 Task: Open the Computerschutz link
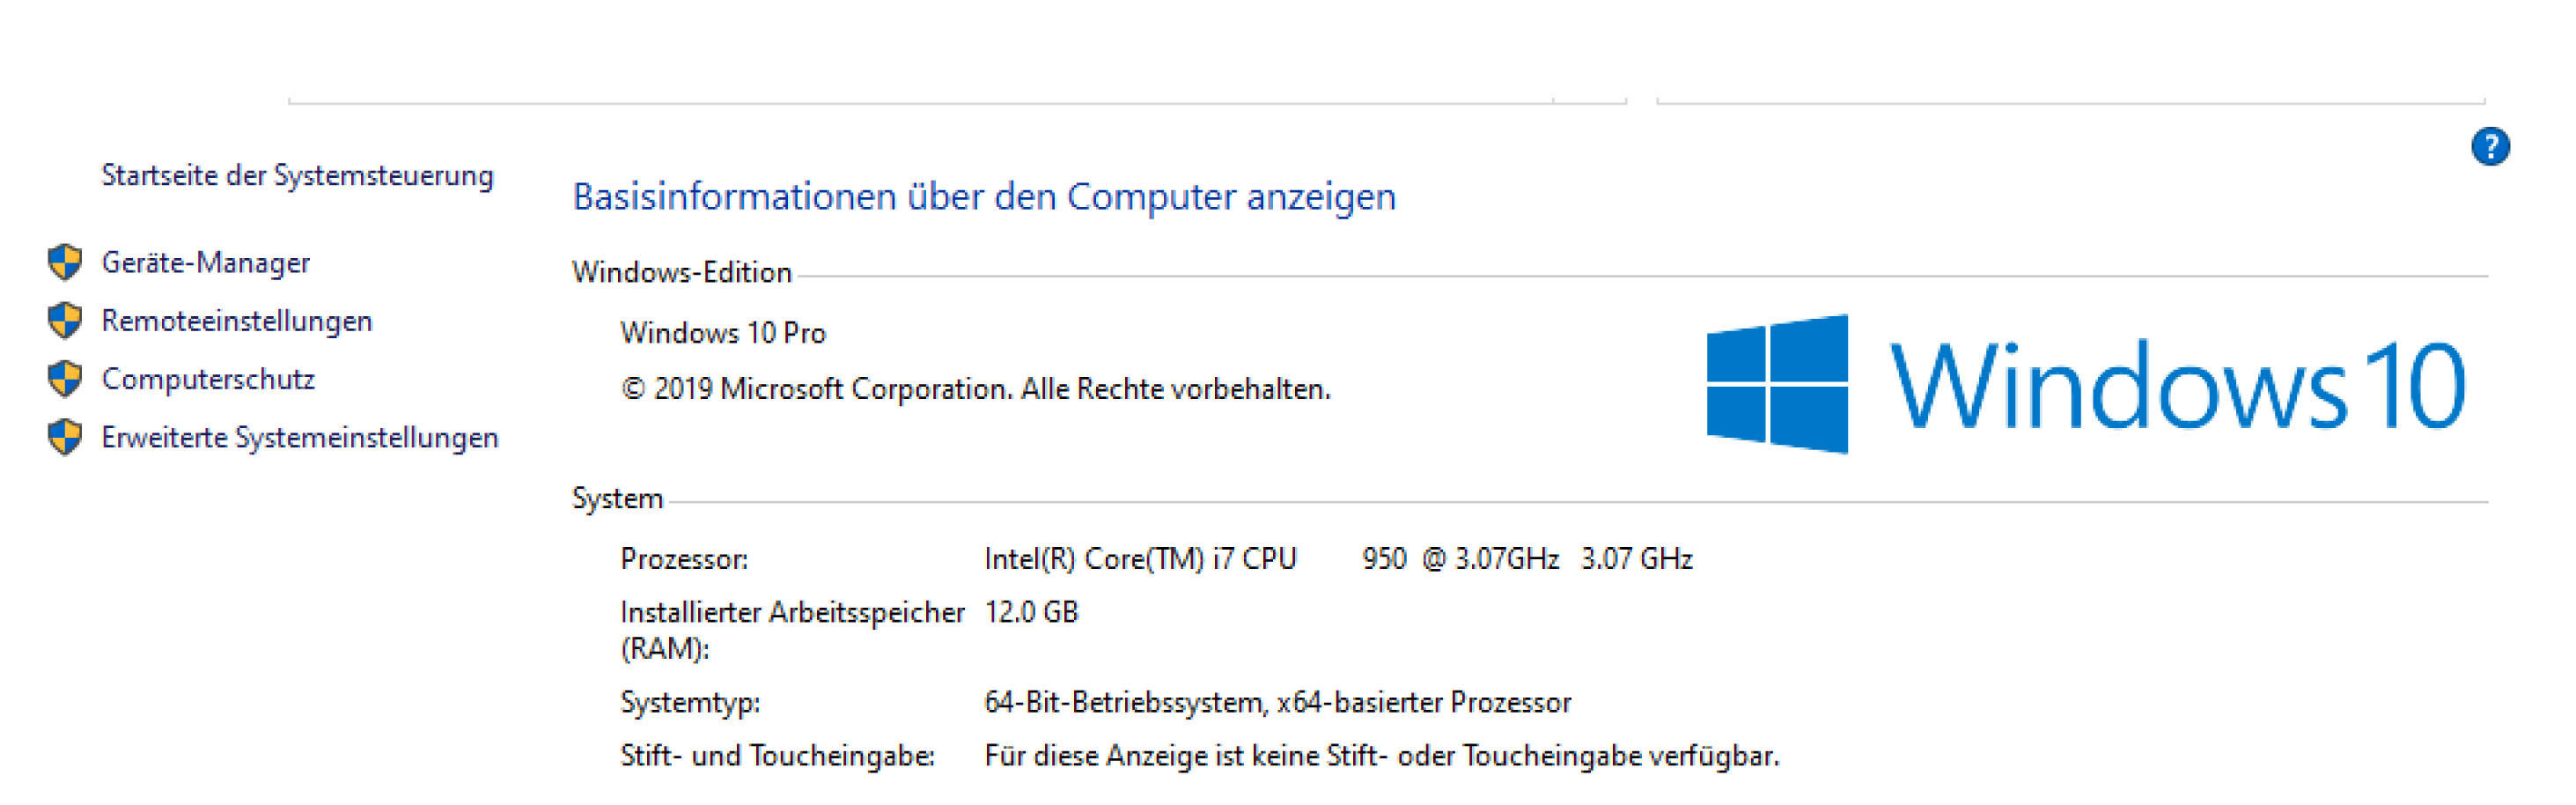[x=208, y=379]
